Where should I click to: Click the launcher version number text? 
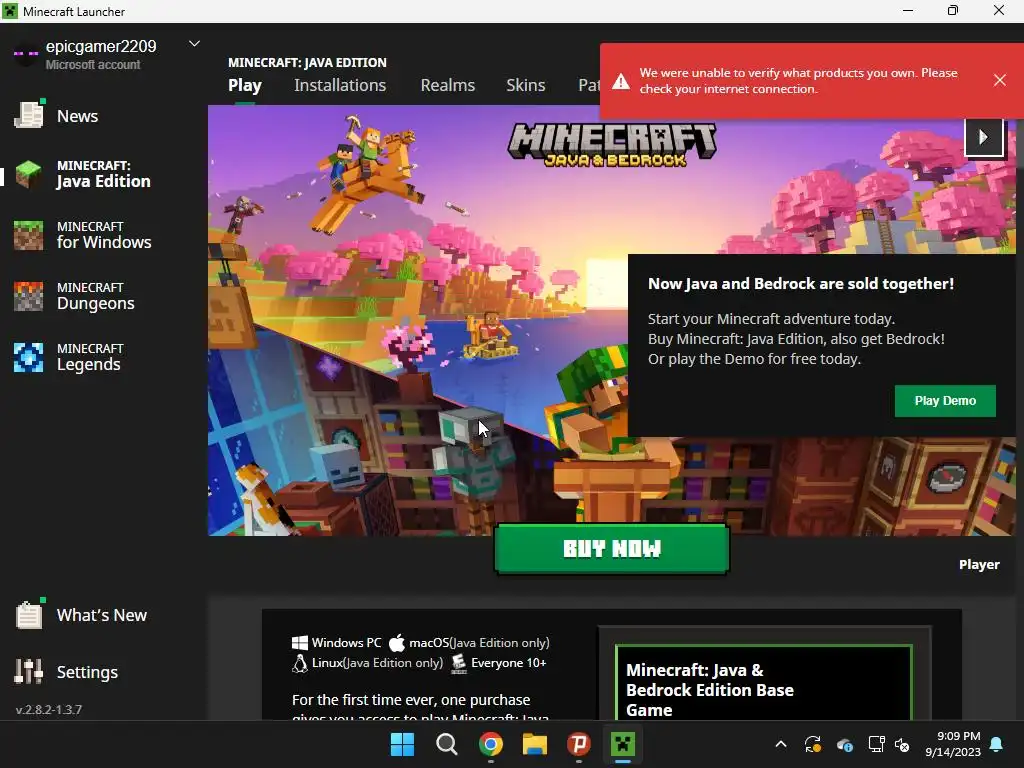[49, 710]
